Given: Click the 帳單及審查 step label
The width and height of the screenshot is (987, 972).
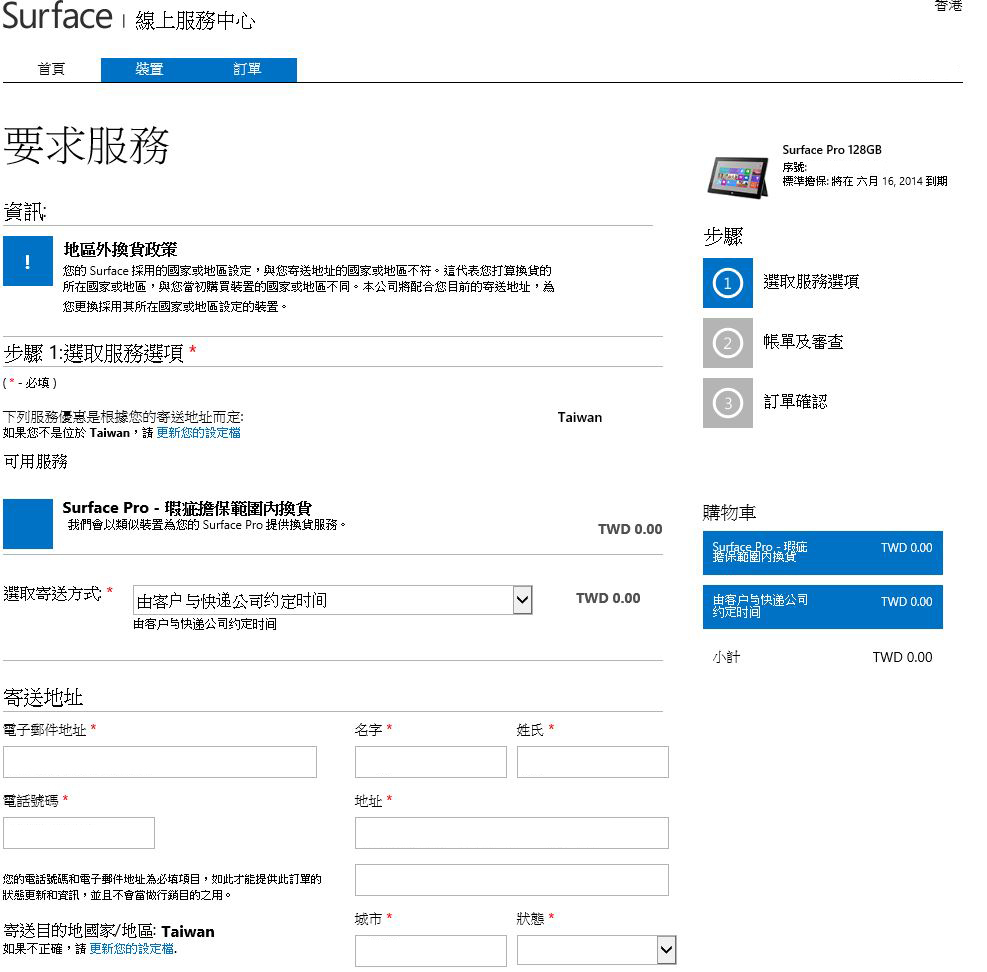Looking at the screenshot, I should (x=803, y=342).
